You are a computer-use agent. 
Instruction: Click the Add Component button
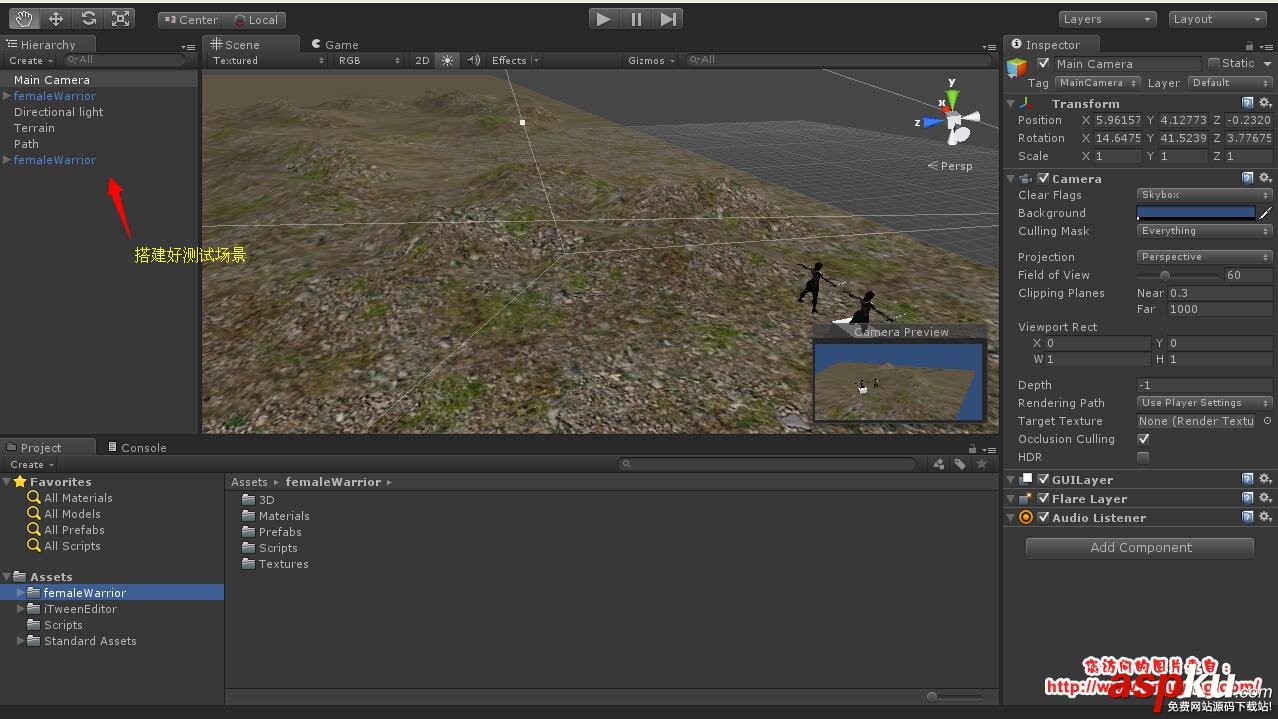pyautogui.click(x=1140, y=548)
